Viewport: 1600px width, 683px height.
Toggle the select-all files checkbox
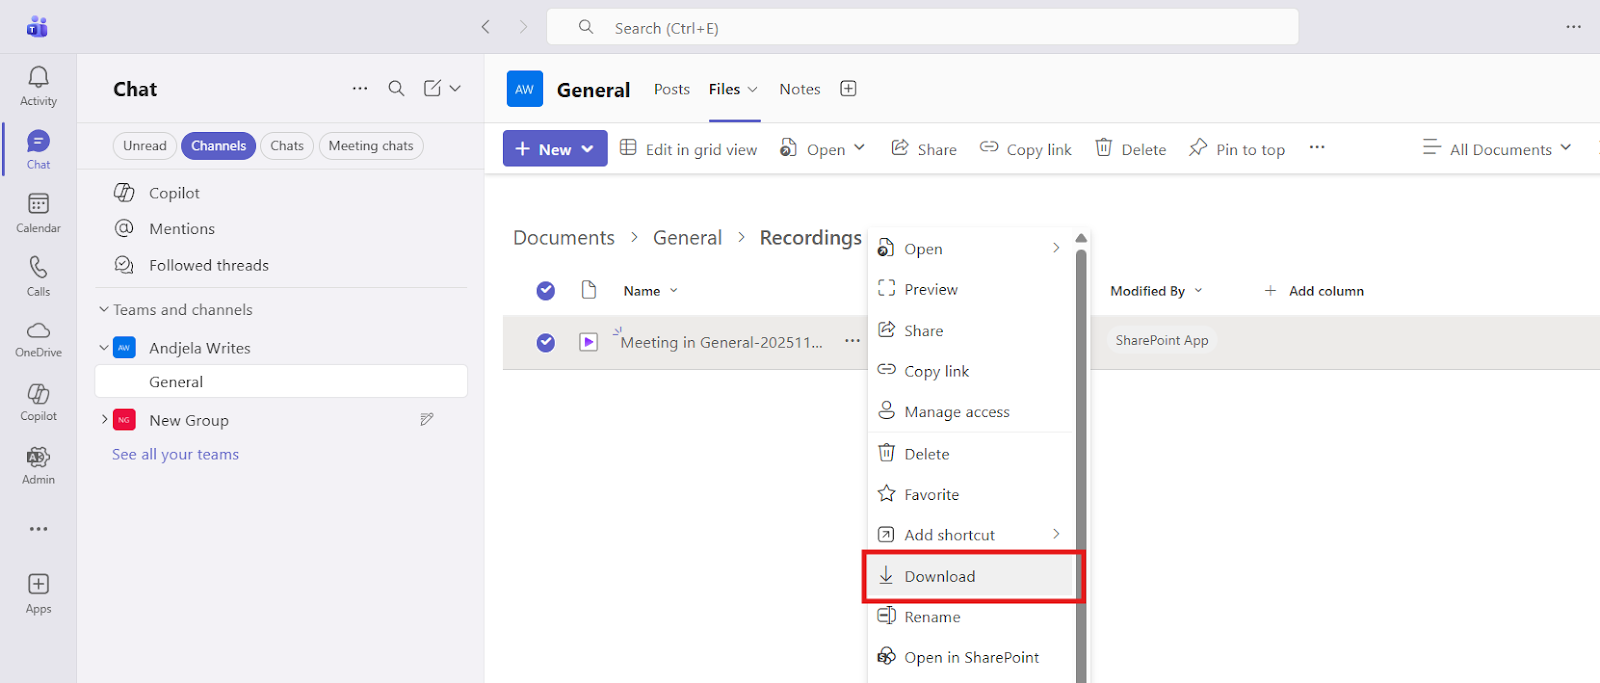tap(545, 291)
